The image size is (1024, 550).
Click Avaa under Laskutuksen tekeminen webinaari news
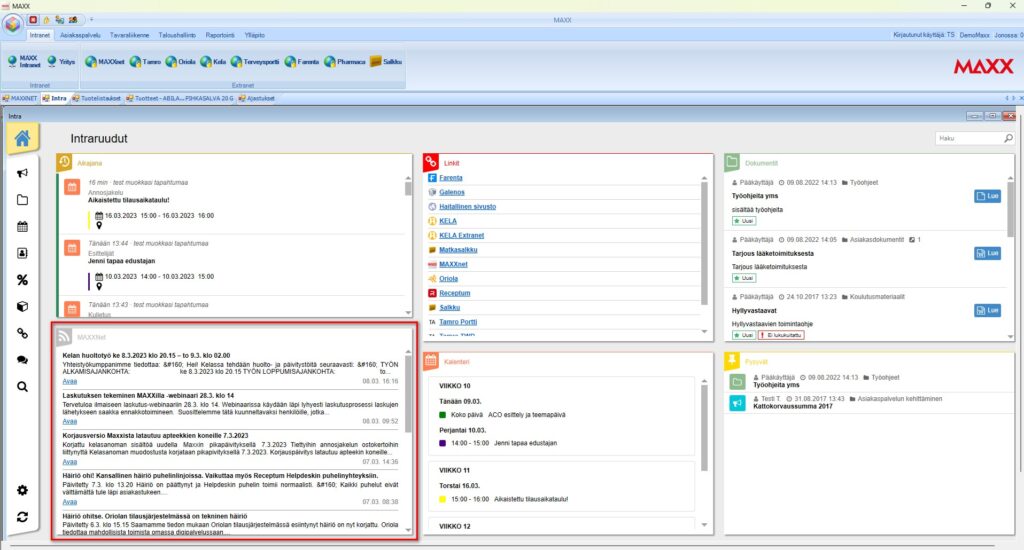(70, 421)
